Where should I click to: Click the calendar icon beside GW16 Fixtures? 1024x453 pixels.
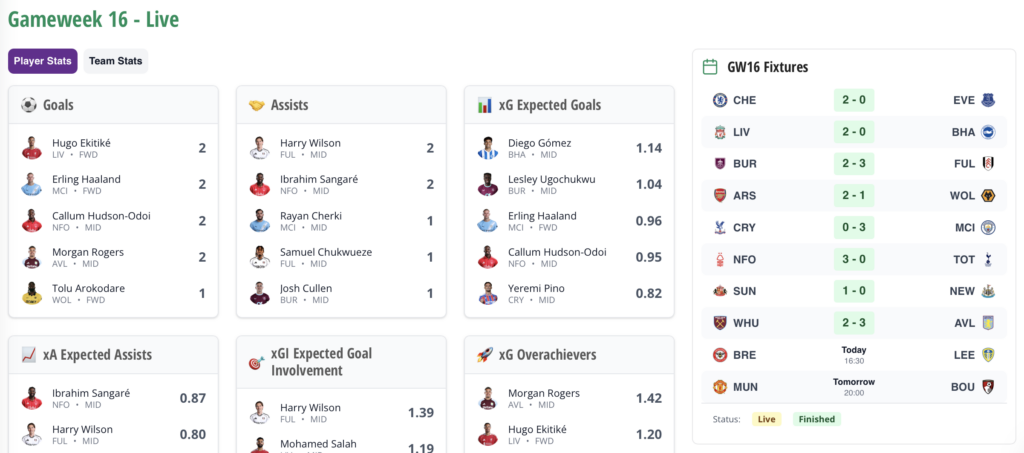pyautogui.click(x=710, y=67)
